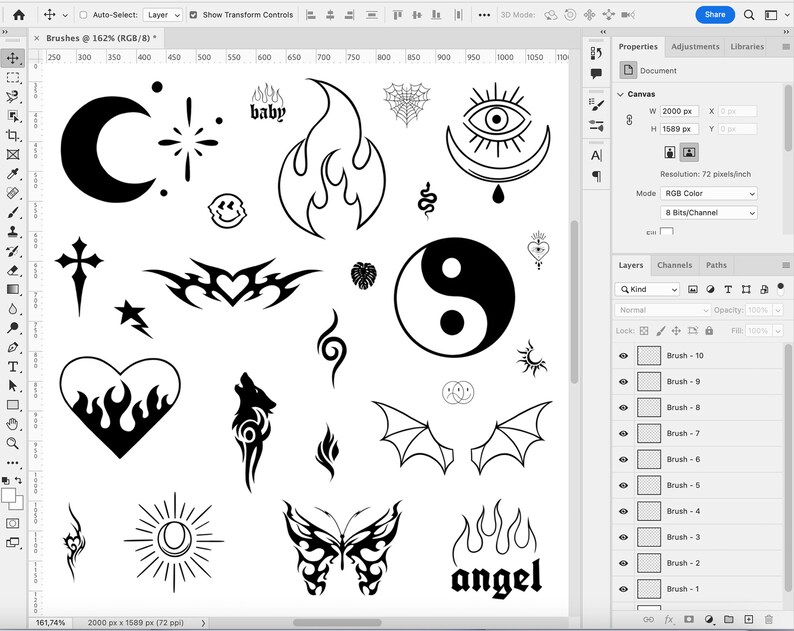Open the Auto-Select Layer dropdown
The height and width of the screenshot is (631, 794).
pos(163,15)
